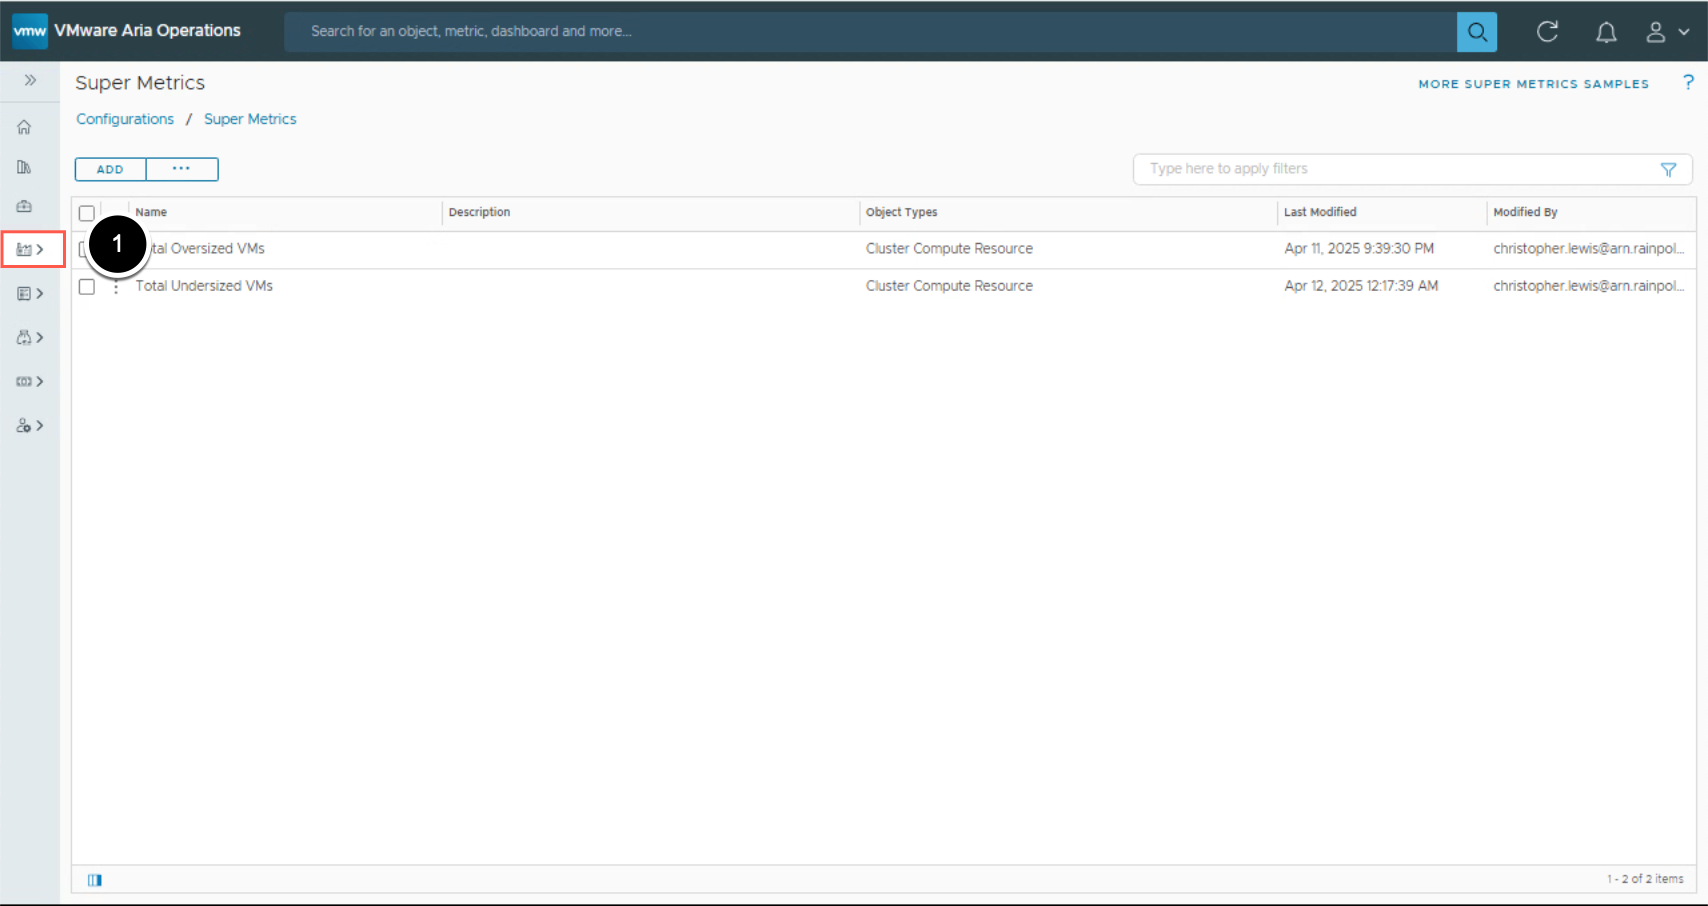Check the Total Undersized VMs row
Image resolution: width=1708 pixels, height=906 pixels.
[87, 287]
